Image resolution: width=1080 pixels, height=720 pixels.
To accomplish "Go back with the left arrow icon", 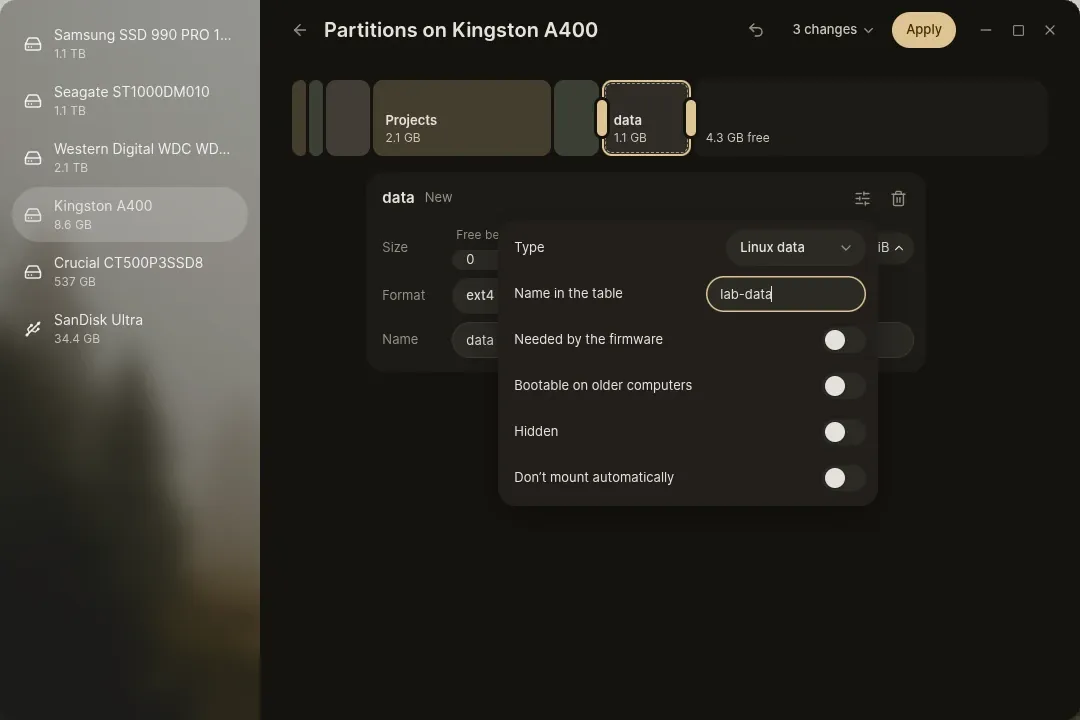I will click(x=300, y=30).
